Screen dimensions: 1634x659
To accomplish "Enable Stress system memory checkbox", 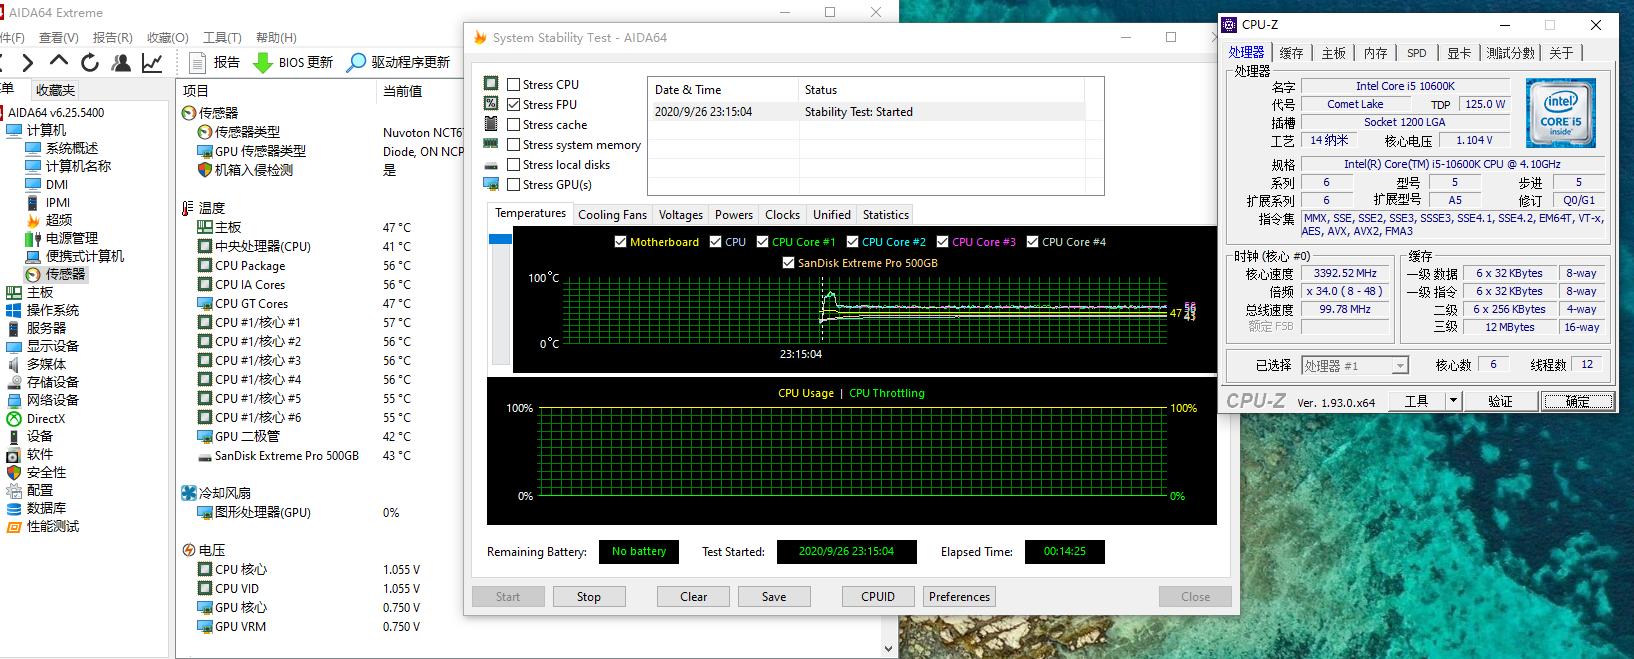I will coord(514,145).
